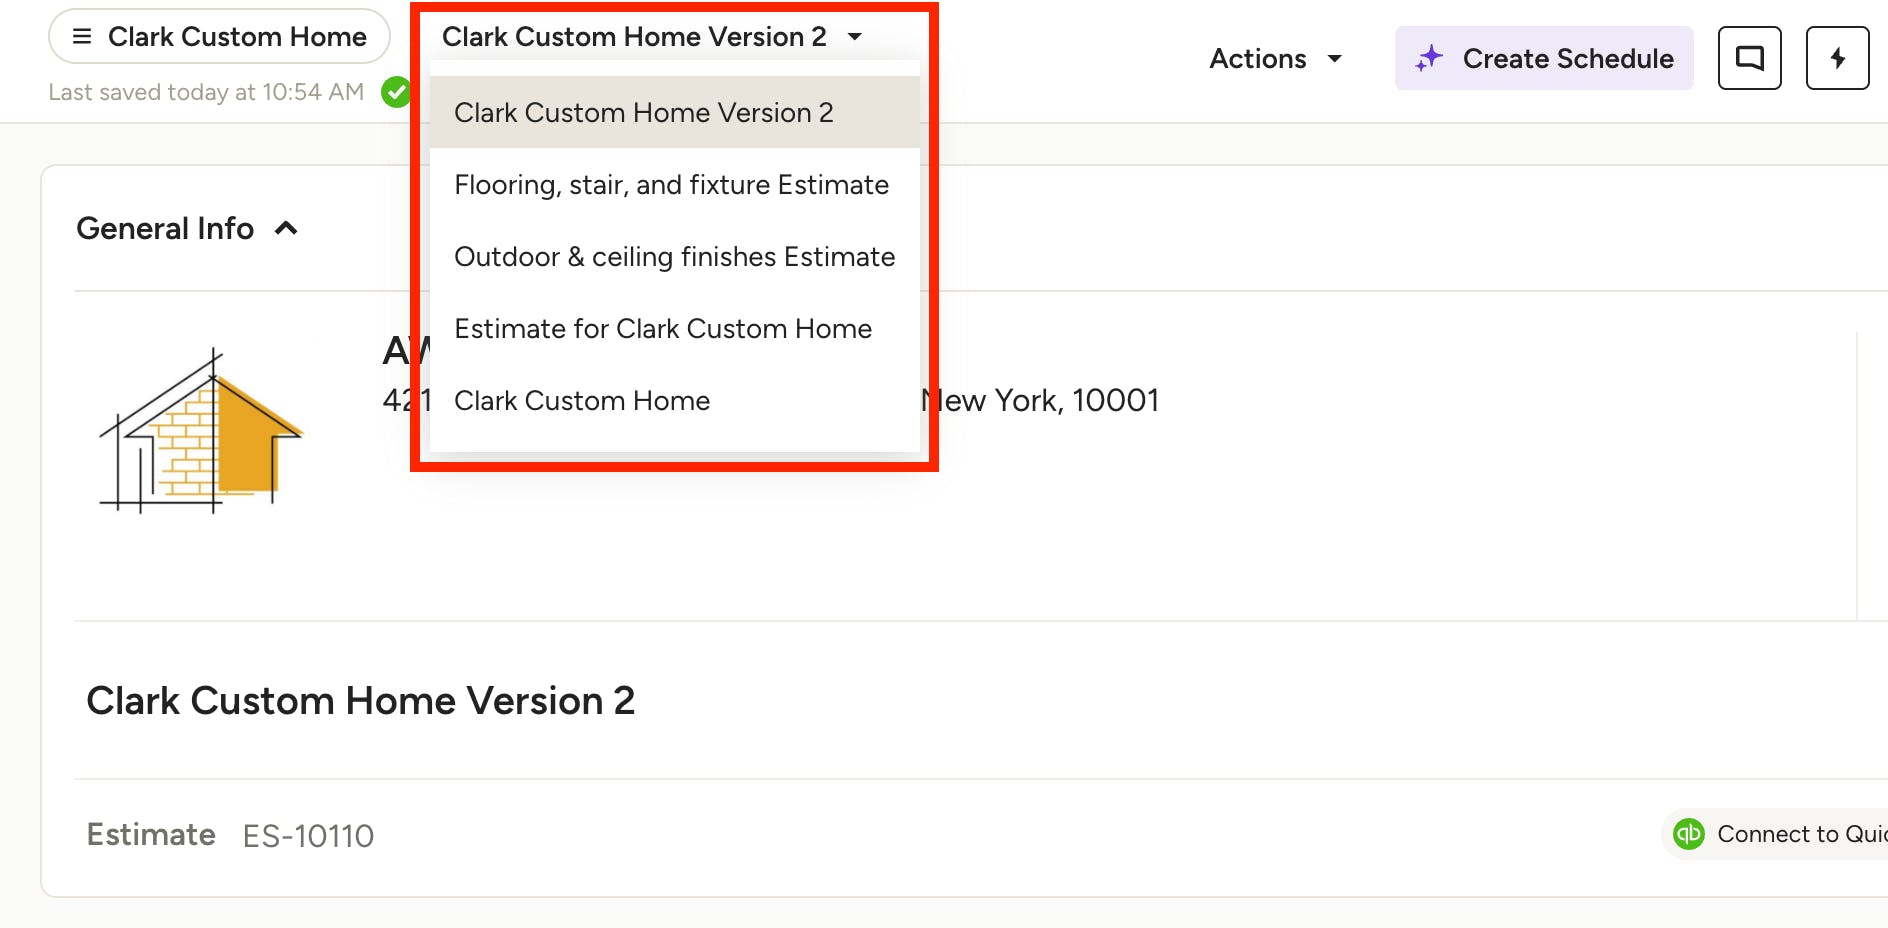Click the lightning bolt quick actions icon
The height and width of the screenshot is (928, 1888).
[x=1837, y=58]
